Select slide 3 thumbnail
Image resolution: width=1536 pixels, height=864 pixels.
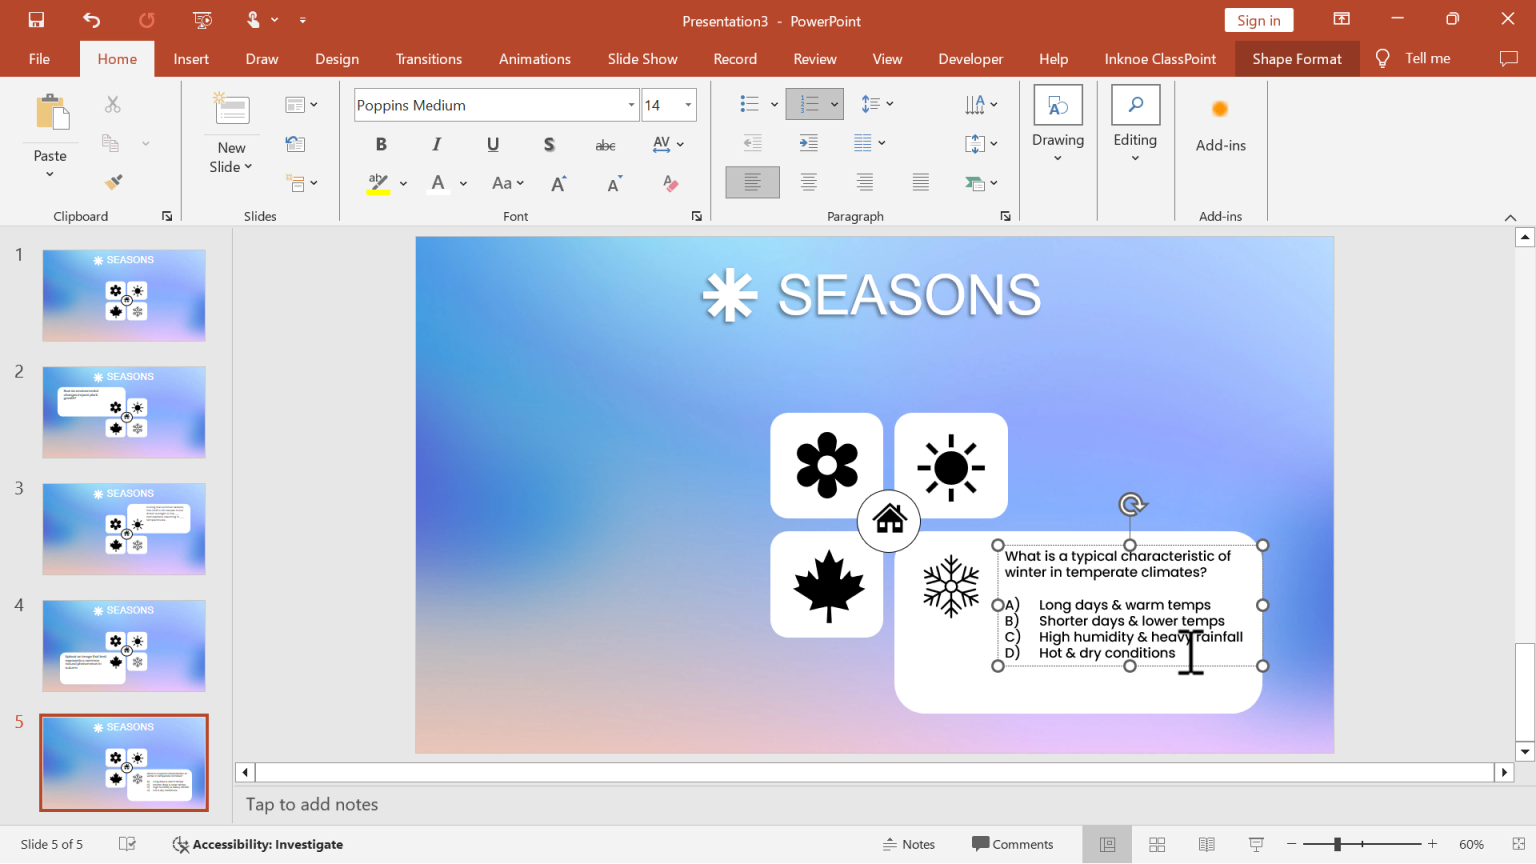pyautogui.click(x=123, y=529)
